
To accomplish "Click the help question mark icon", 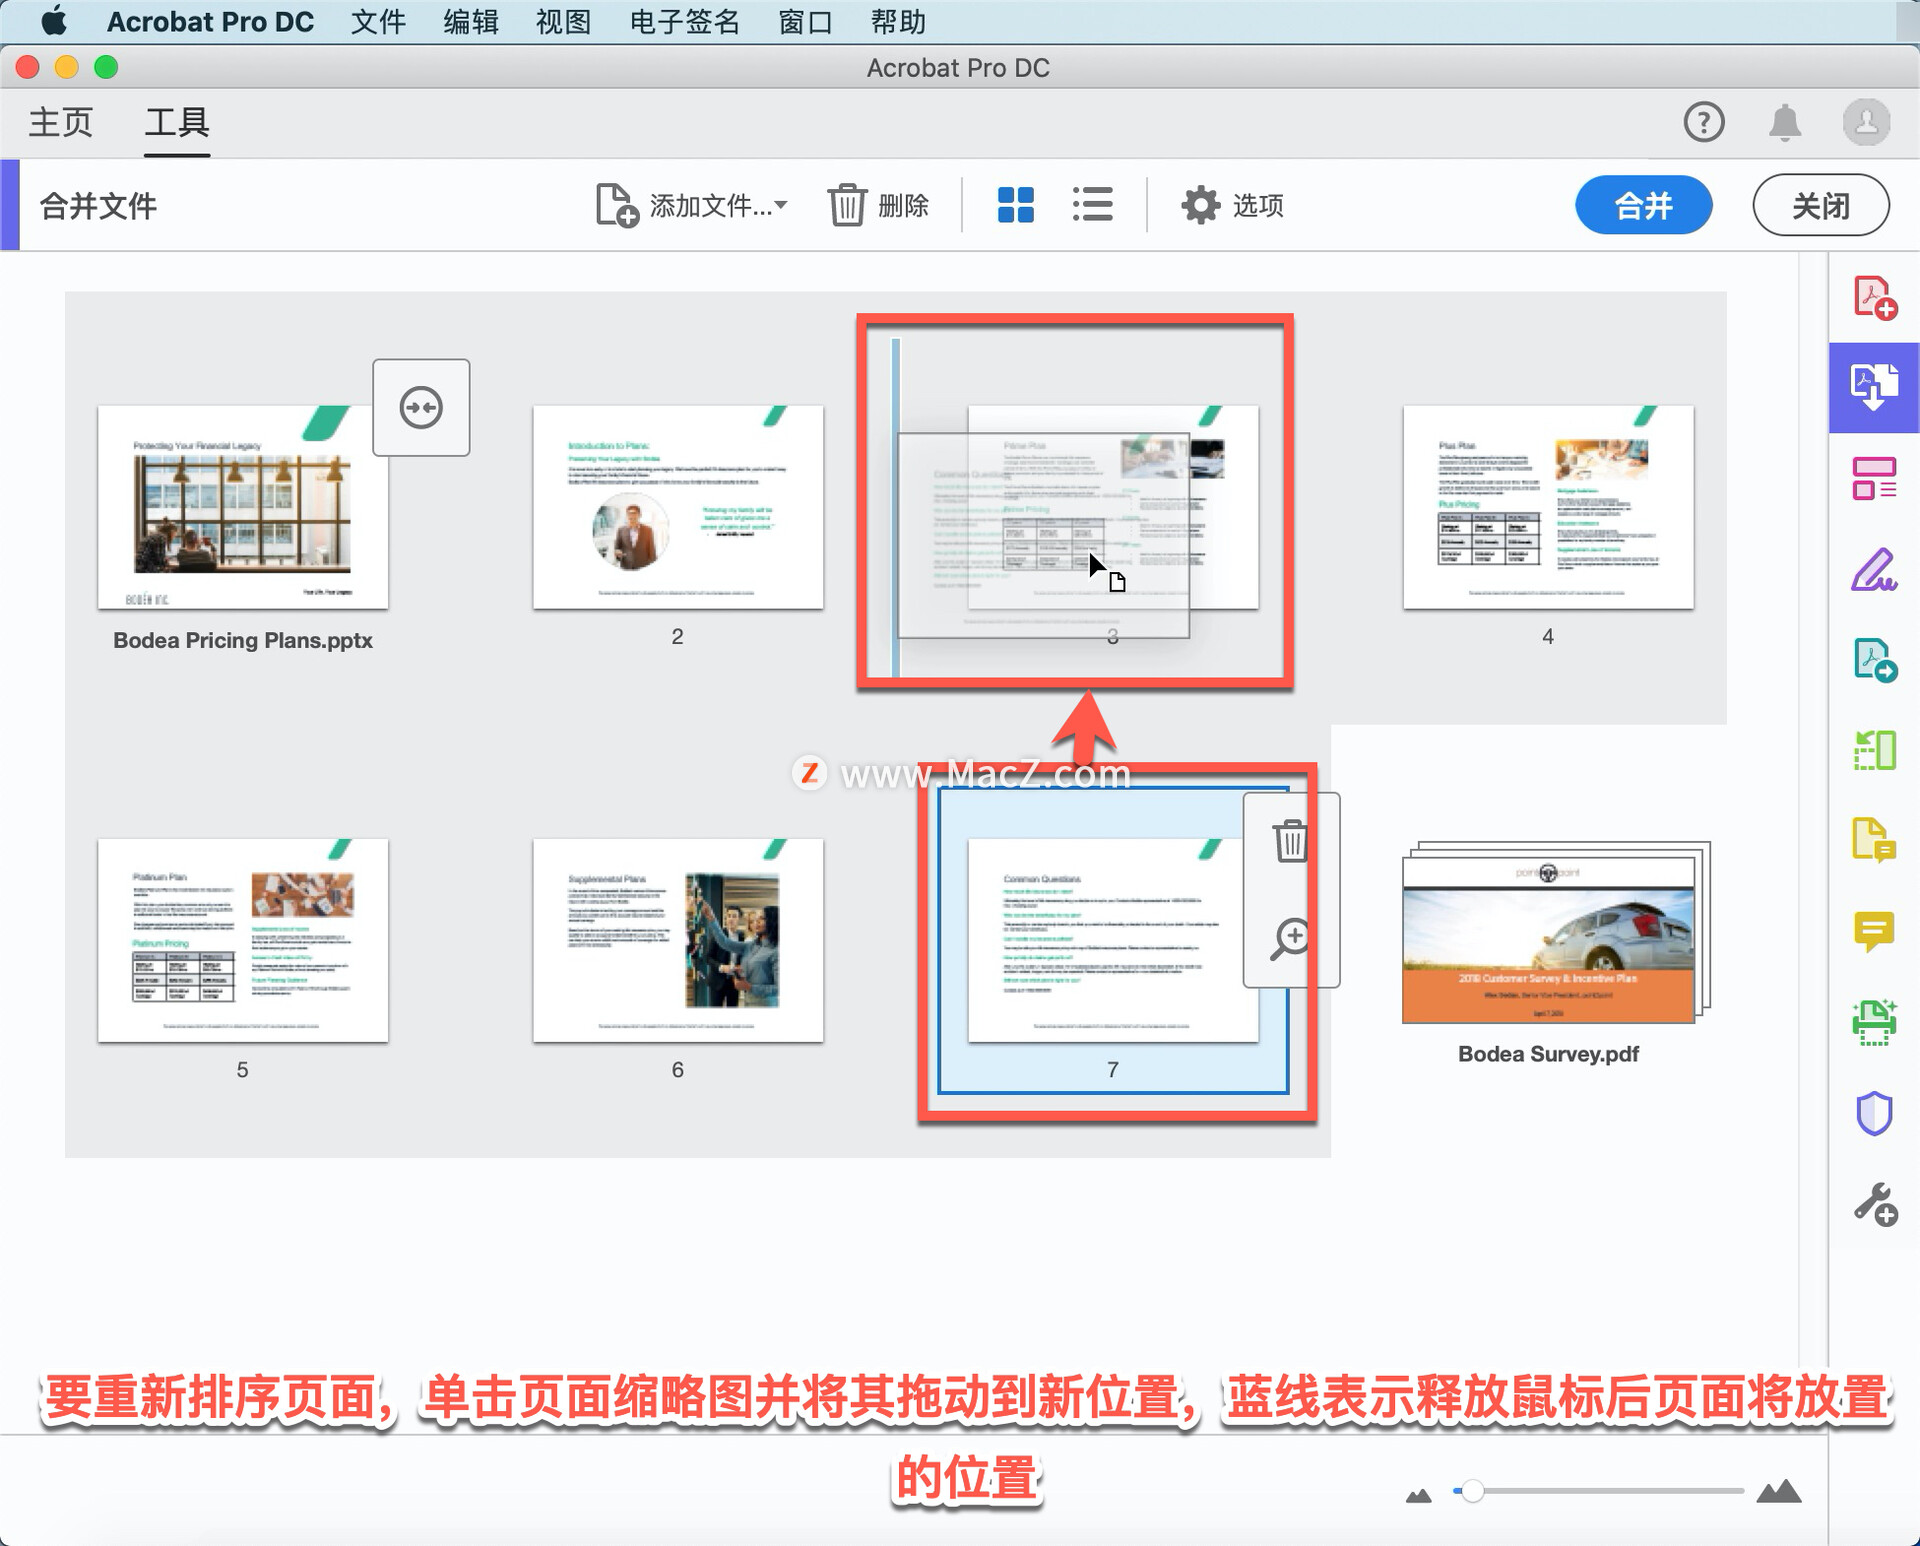I will click(1703, 122).
